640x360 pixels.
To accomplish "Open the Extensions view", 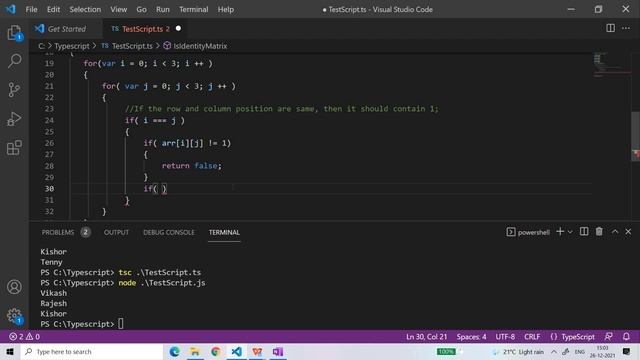I will (14, 148).
